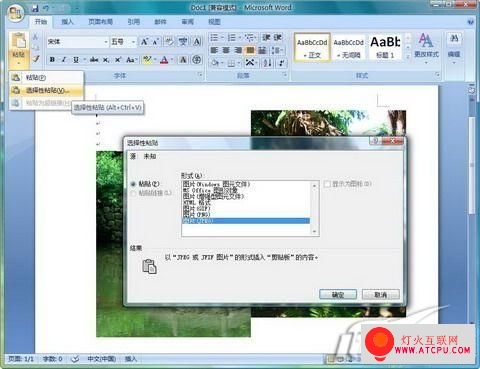Click the center alignment icon
Screen dimensions: 480x369
226,50
